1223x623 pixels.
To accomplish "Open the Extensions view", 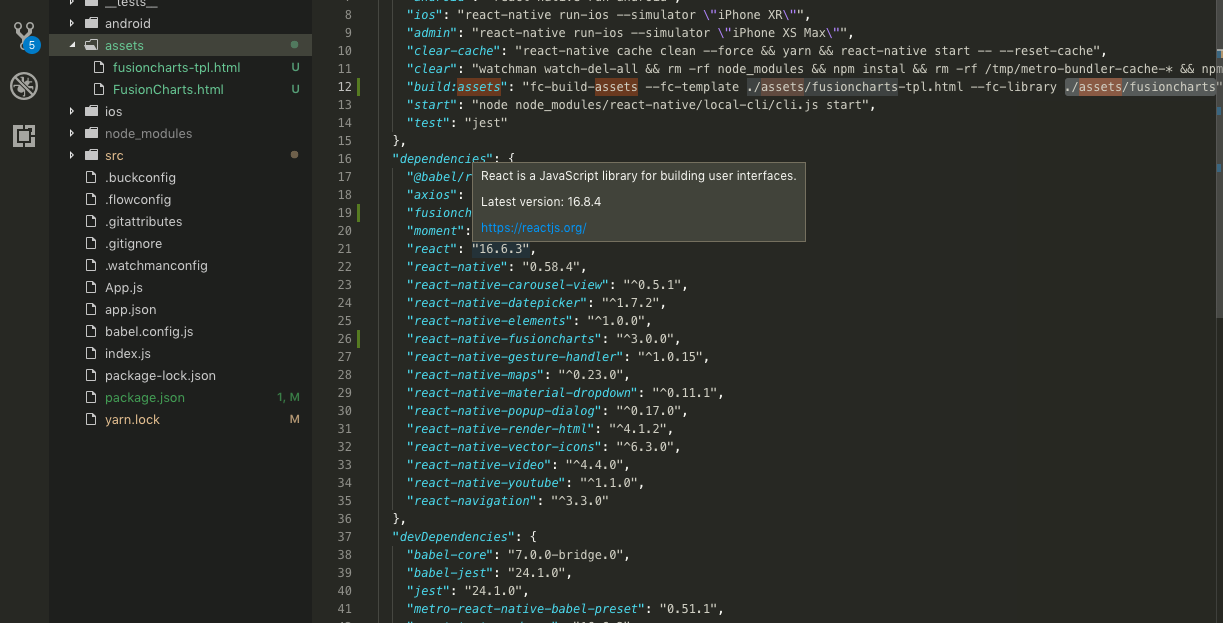I will coord(24,136).
